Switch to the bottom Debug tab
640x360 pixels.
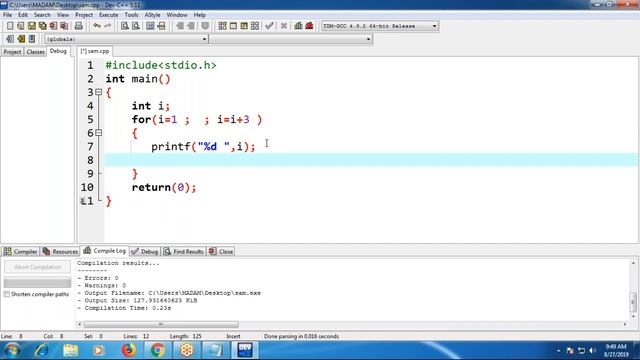point(144,251)
